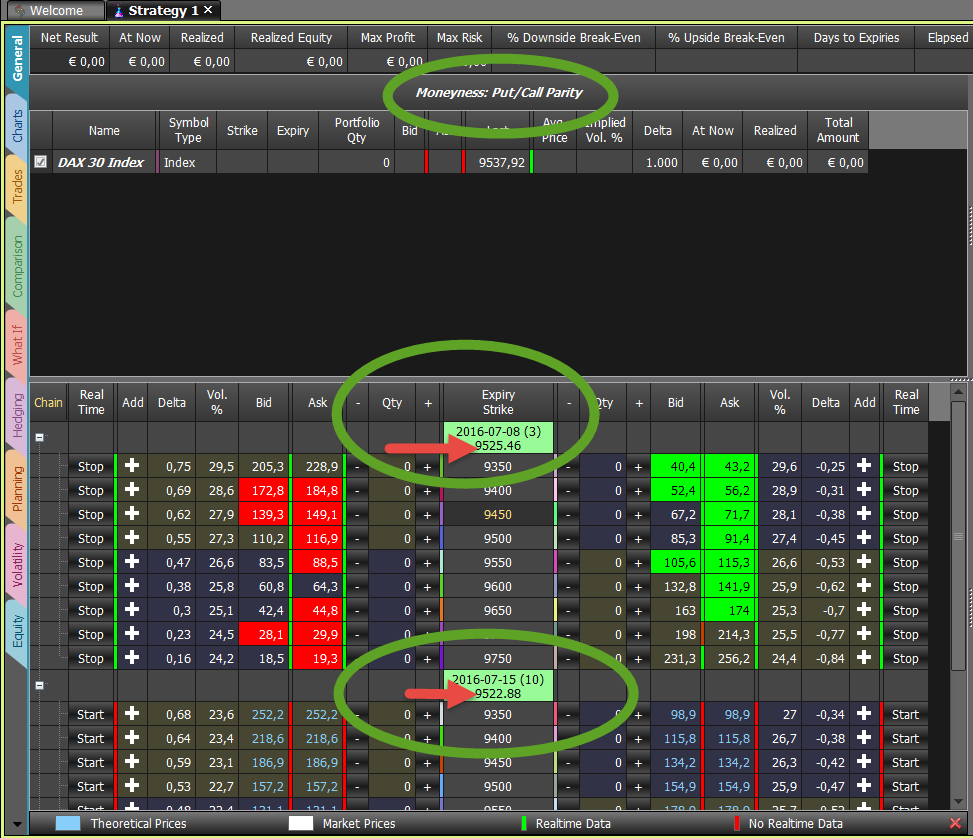Toggle the DAX 30 Index checkbox

40,162
